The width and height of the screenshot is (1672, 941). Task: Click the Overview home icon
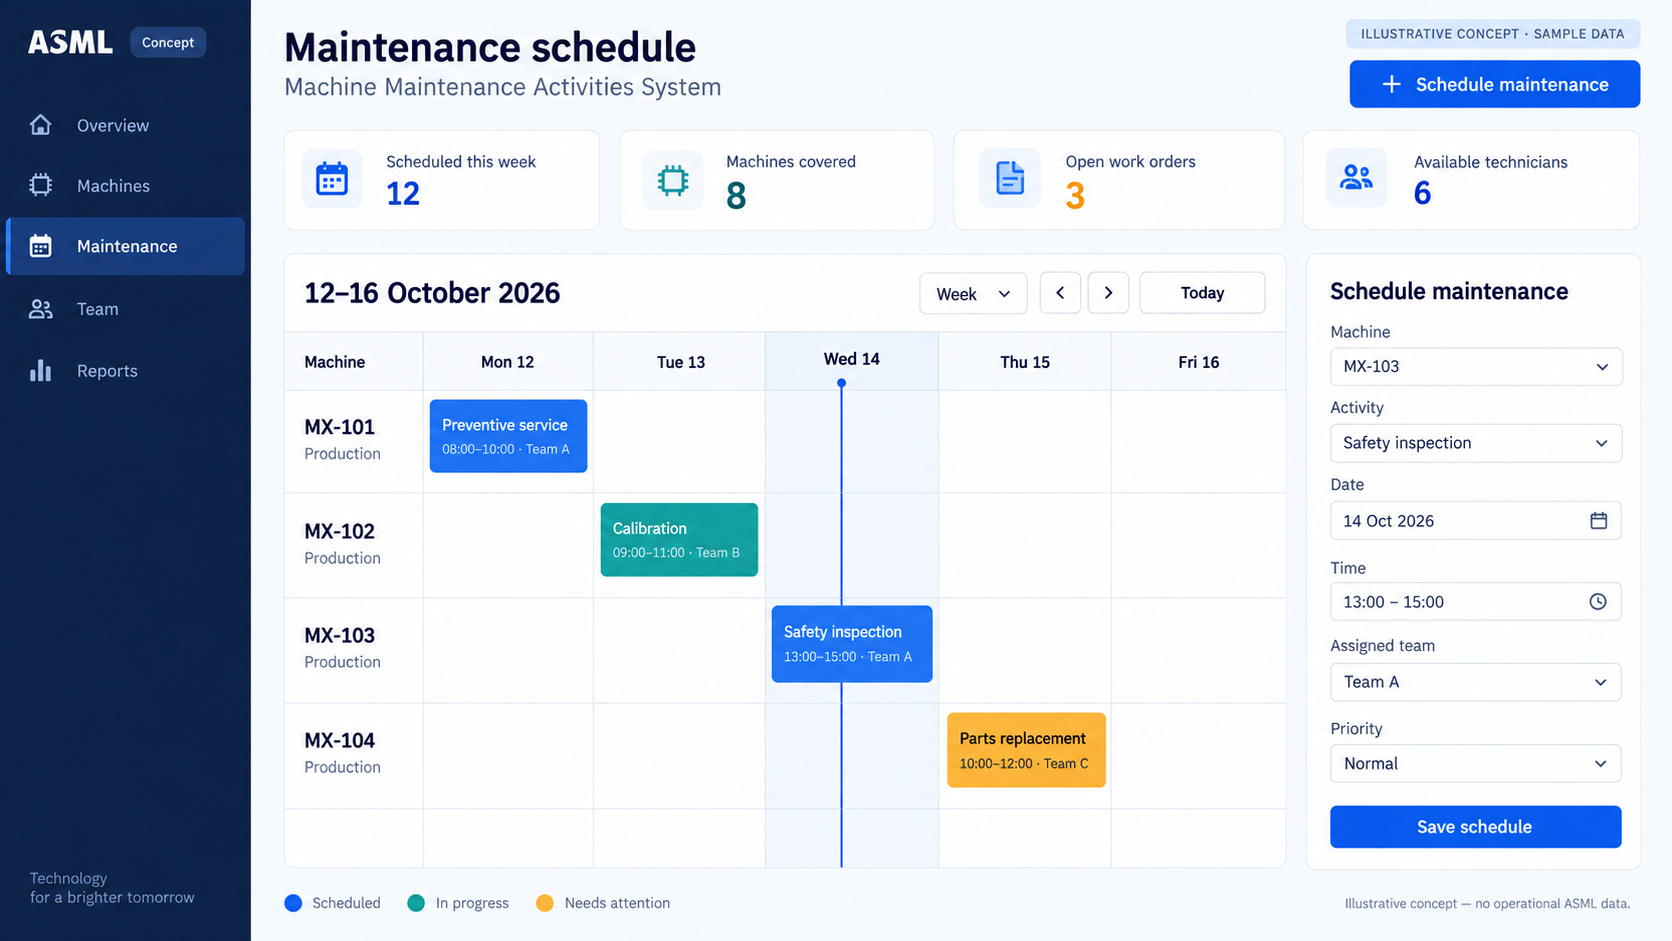click(40, 125)
